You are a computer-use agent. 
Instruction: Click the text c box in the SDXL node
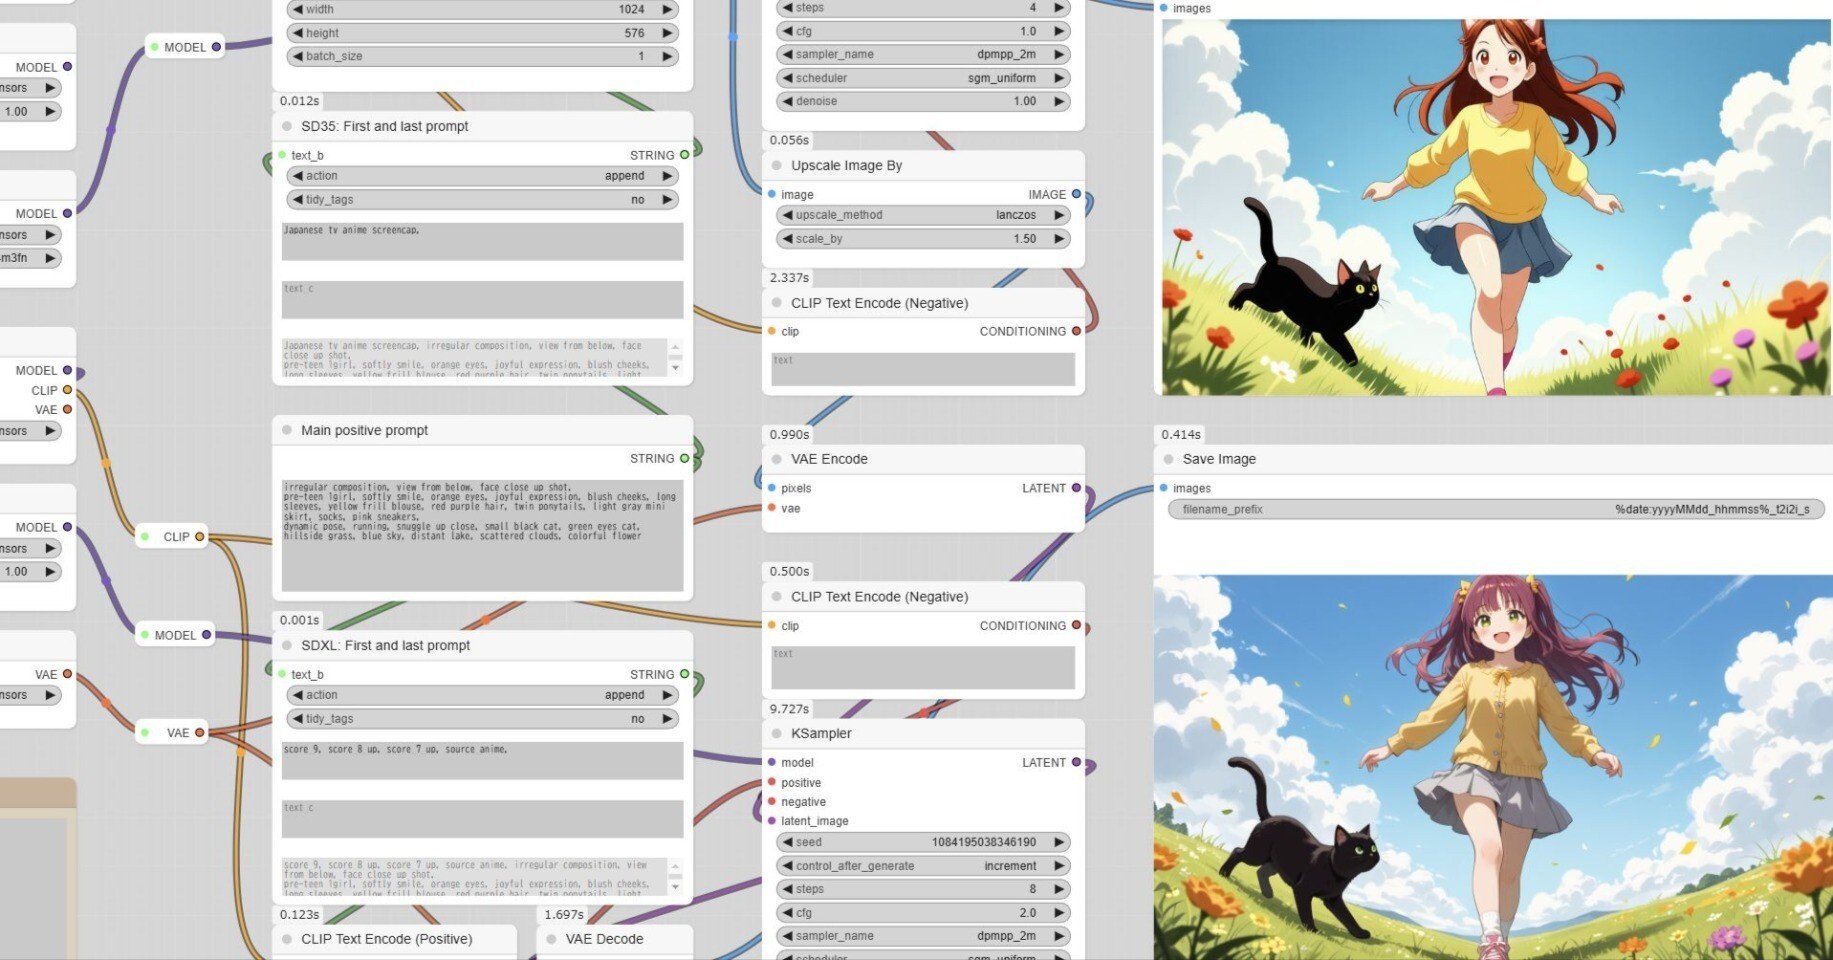coord(482,818)
